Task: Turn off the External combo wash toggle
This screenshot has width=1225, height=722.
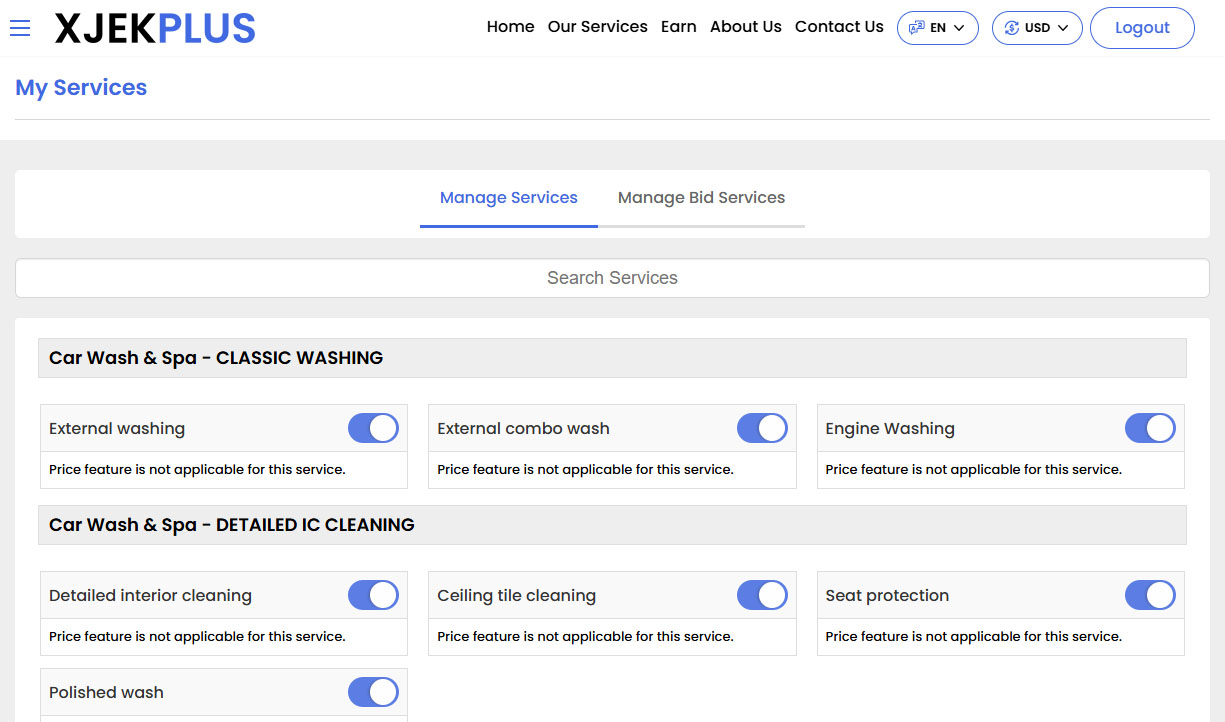Action: point(762,428)
